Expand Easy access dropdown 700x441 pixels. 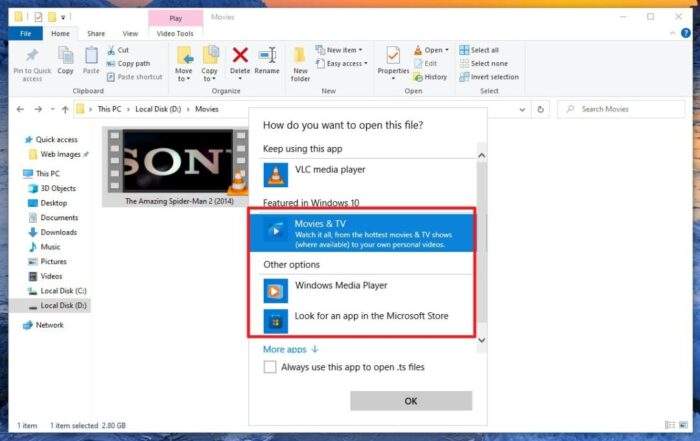pos(342,63)
